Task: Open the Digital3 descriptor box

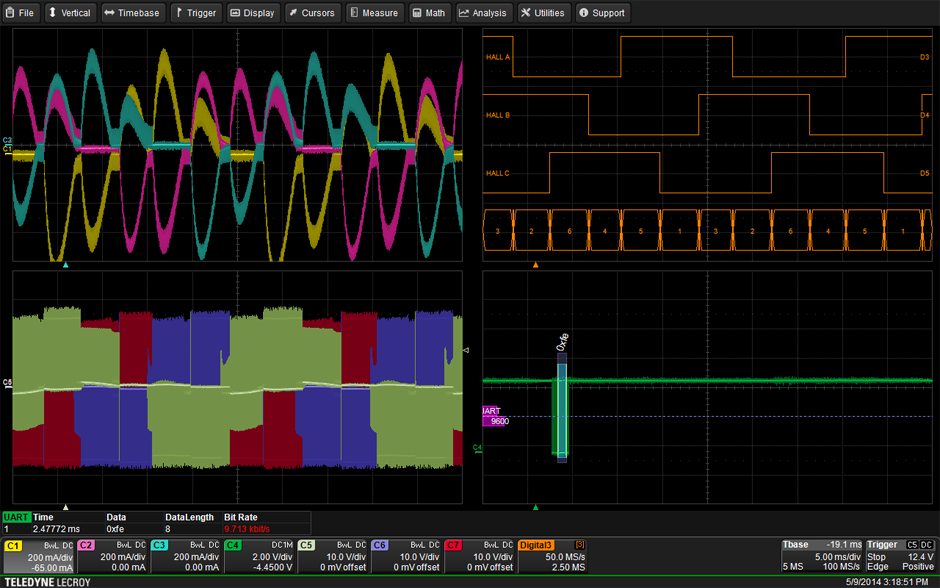Action: (552, 556)
